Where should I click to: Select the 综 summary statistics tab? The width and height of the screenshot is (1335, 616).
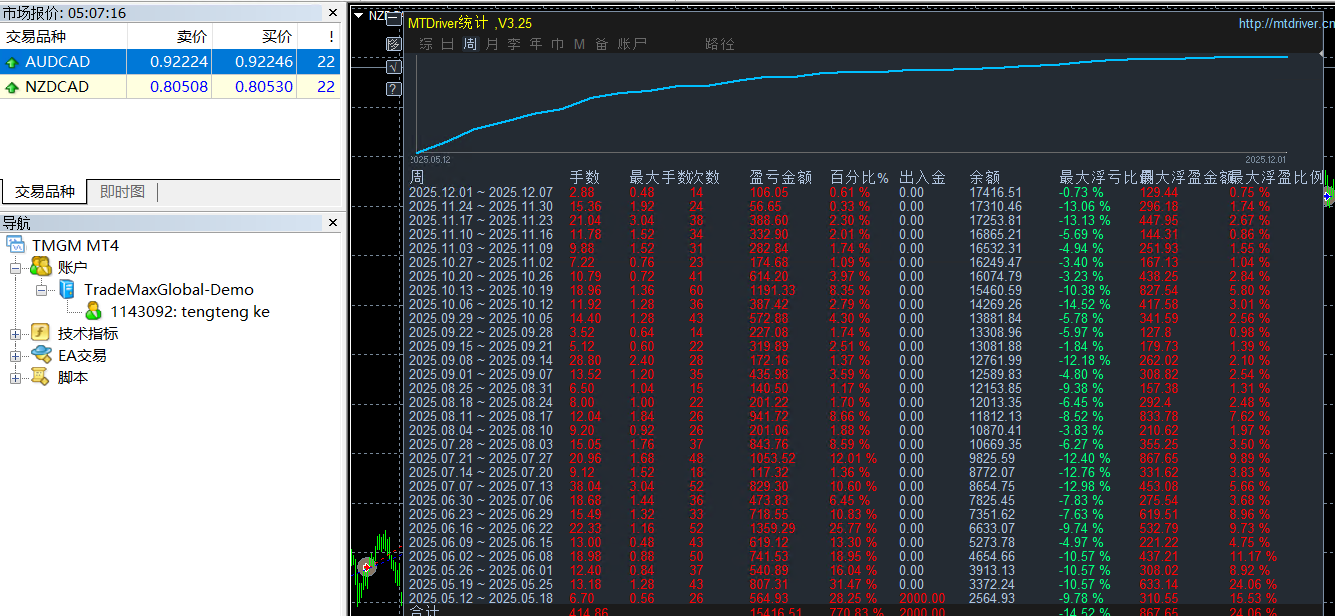click(x=426, y=44)
